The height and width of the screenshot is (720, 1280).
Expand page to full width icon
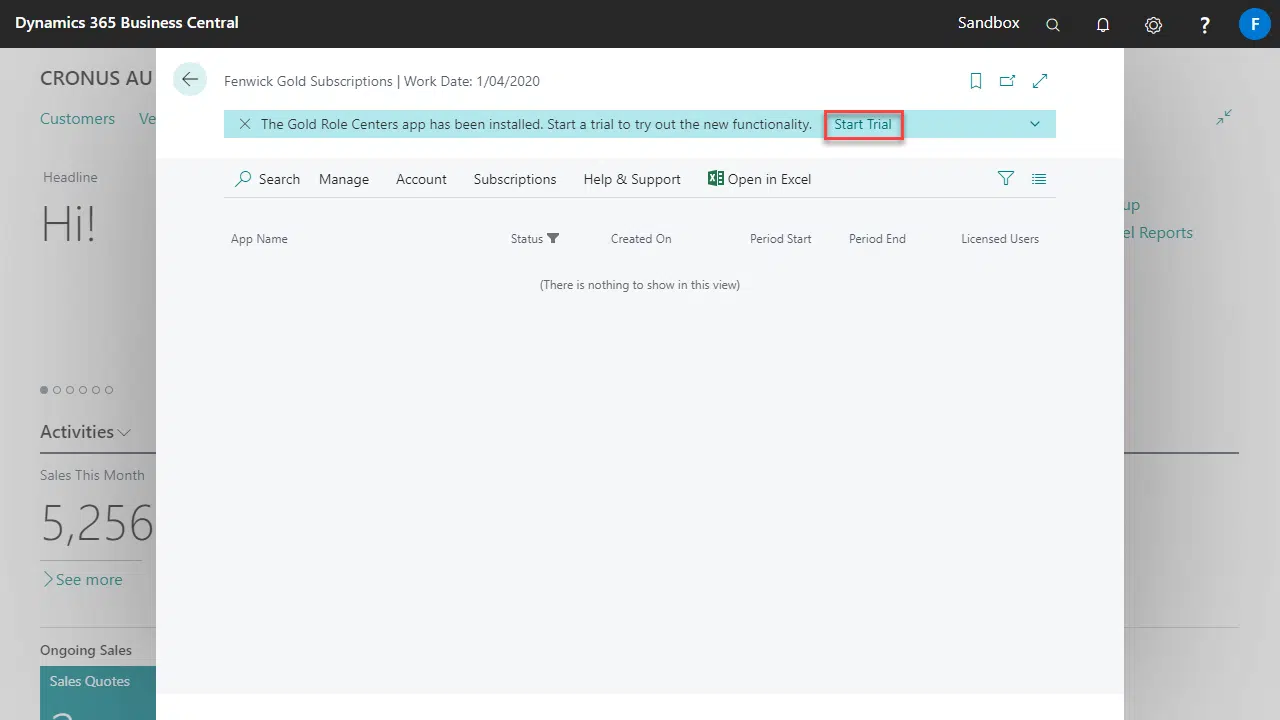[1040, 81]
